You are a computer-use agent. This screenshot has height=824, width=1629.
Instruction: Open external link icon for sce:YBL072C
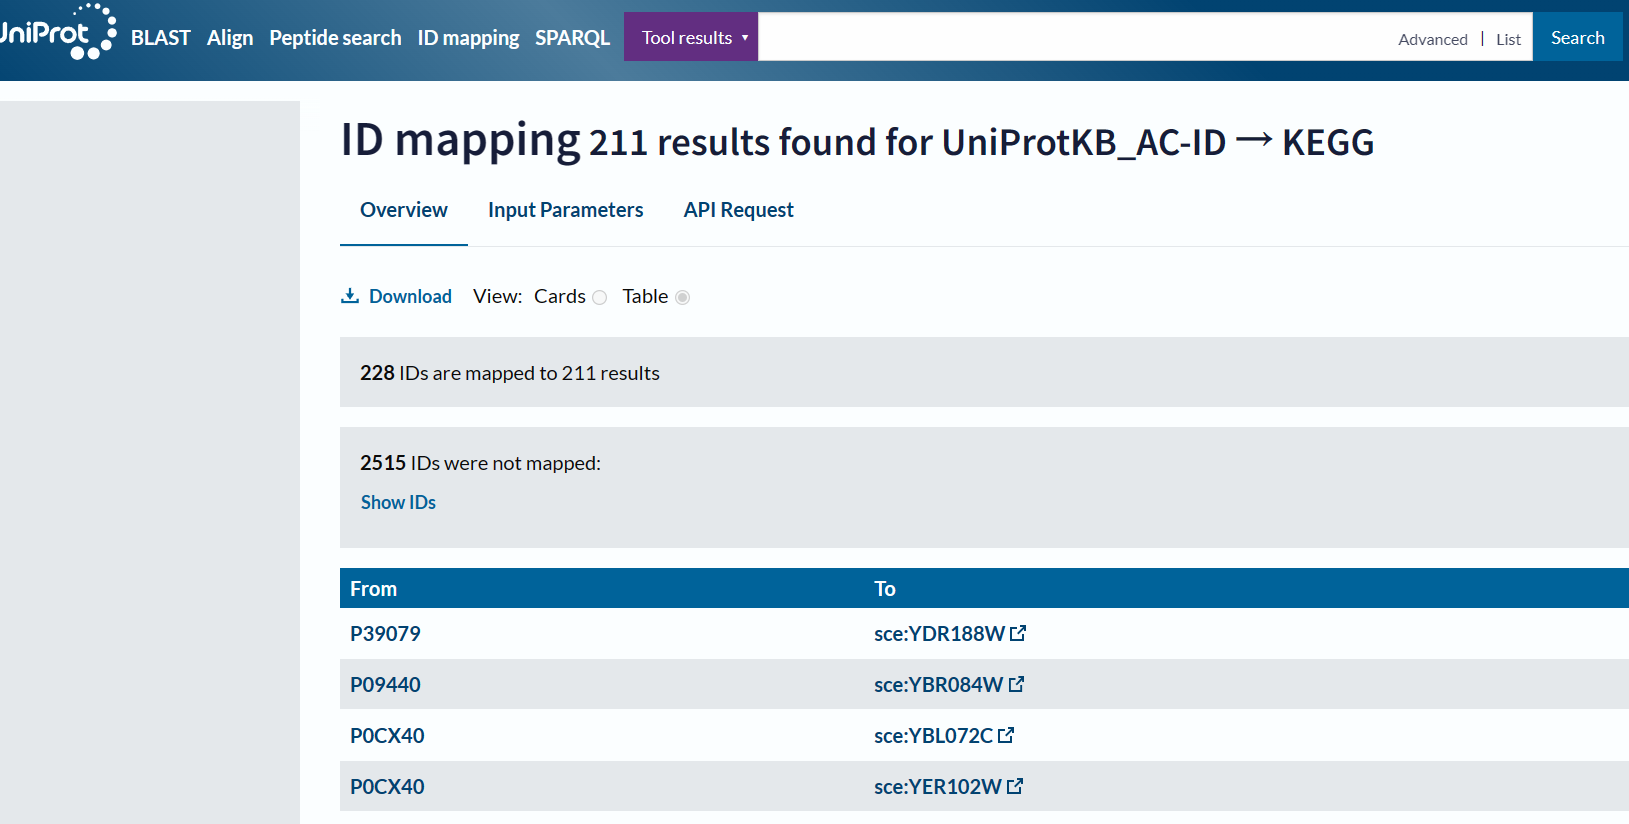[1006, 735]
